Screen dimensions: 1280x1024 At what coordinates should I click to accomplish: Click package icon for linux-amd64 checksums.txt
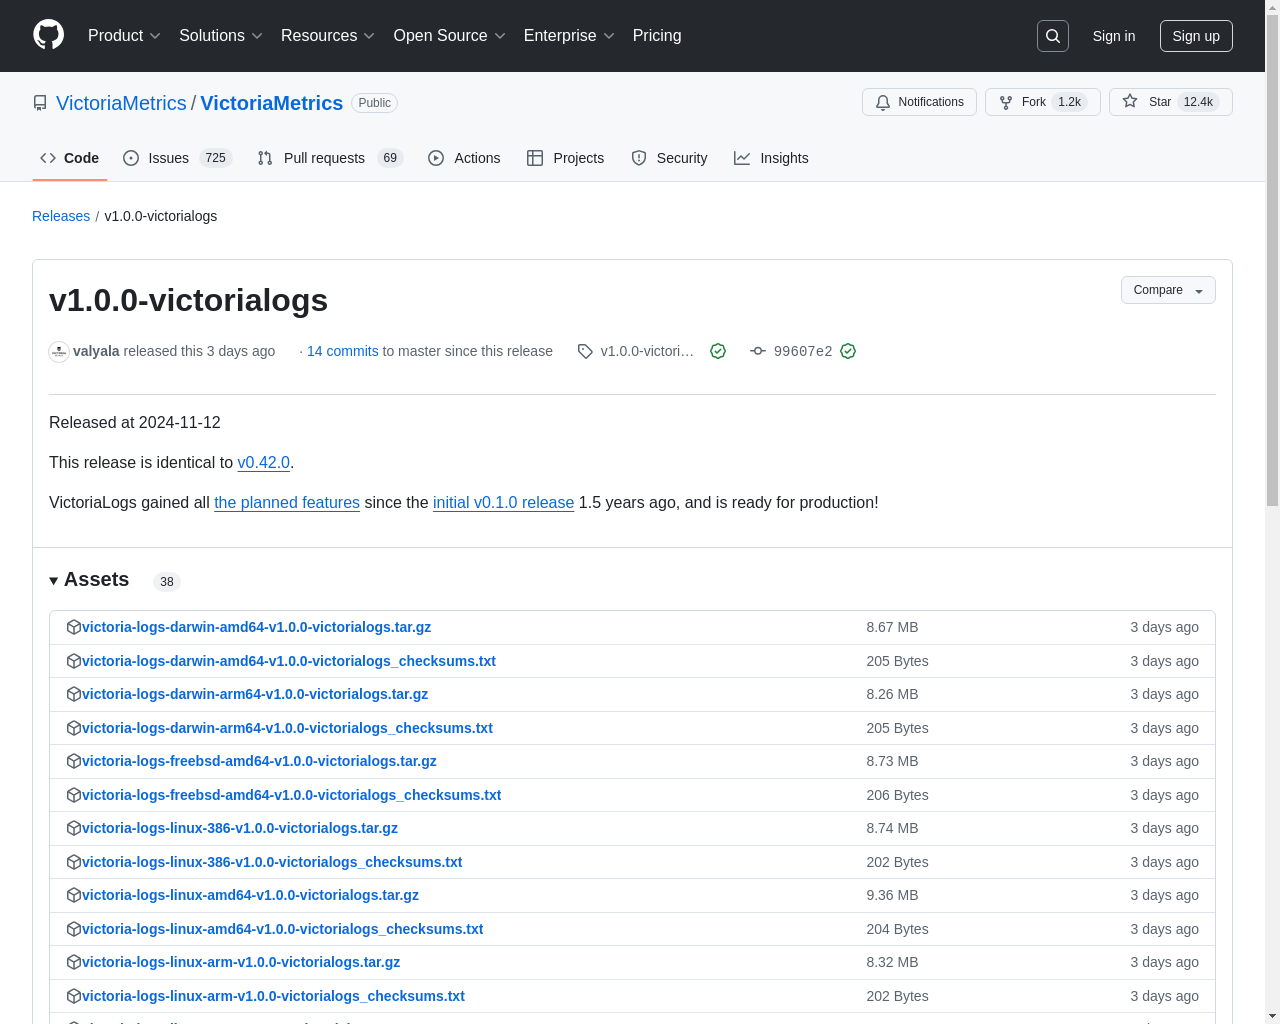(x=74, y=929)
